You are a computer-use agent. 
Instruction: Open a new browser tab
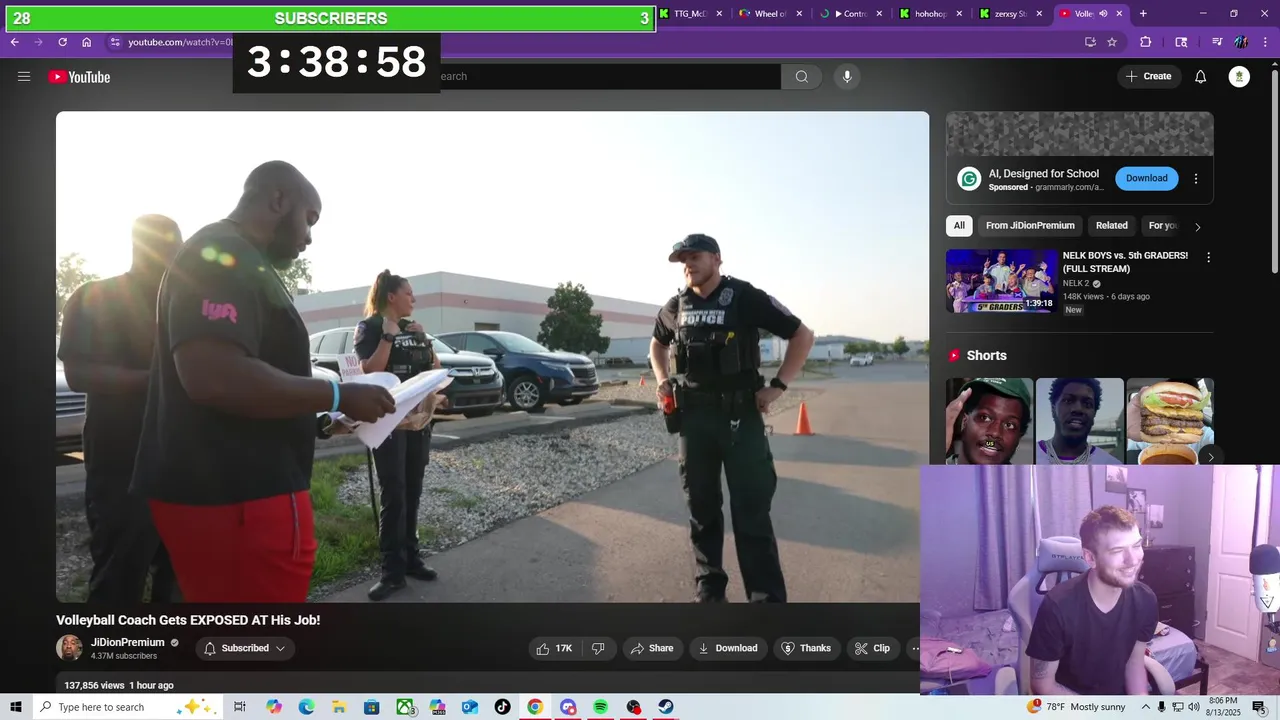click(x=1143, y=14)
